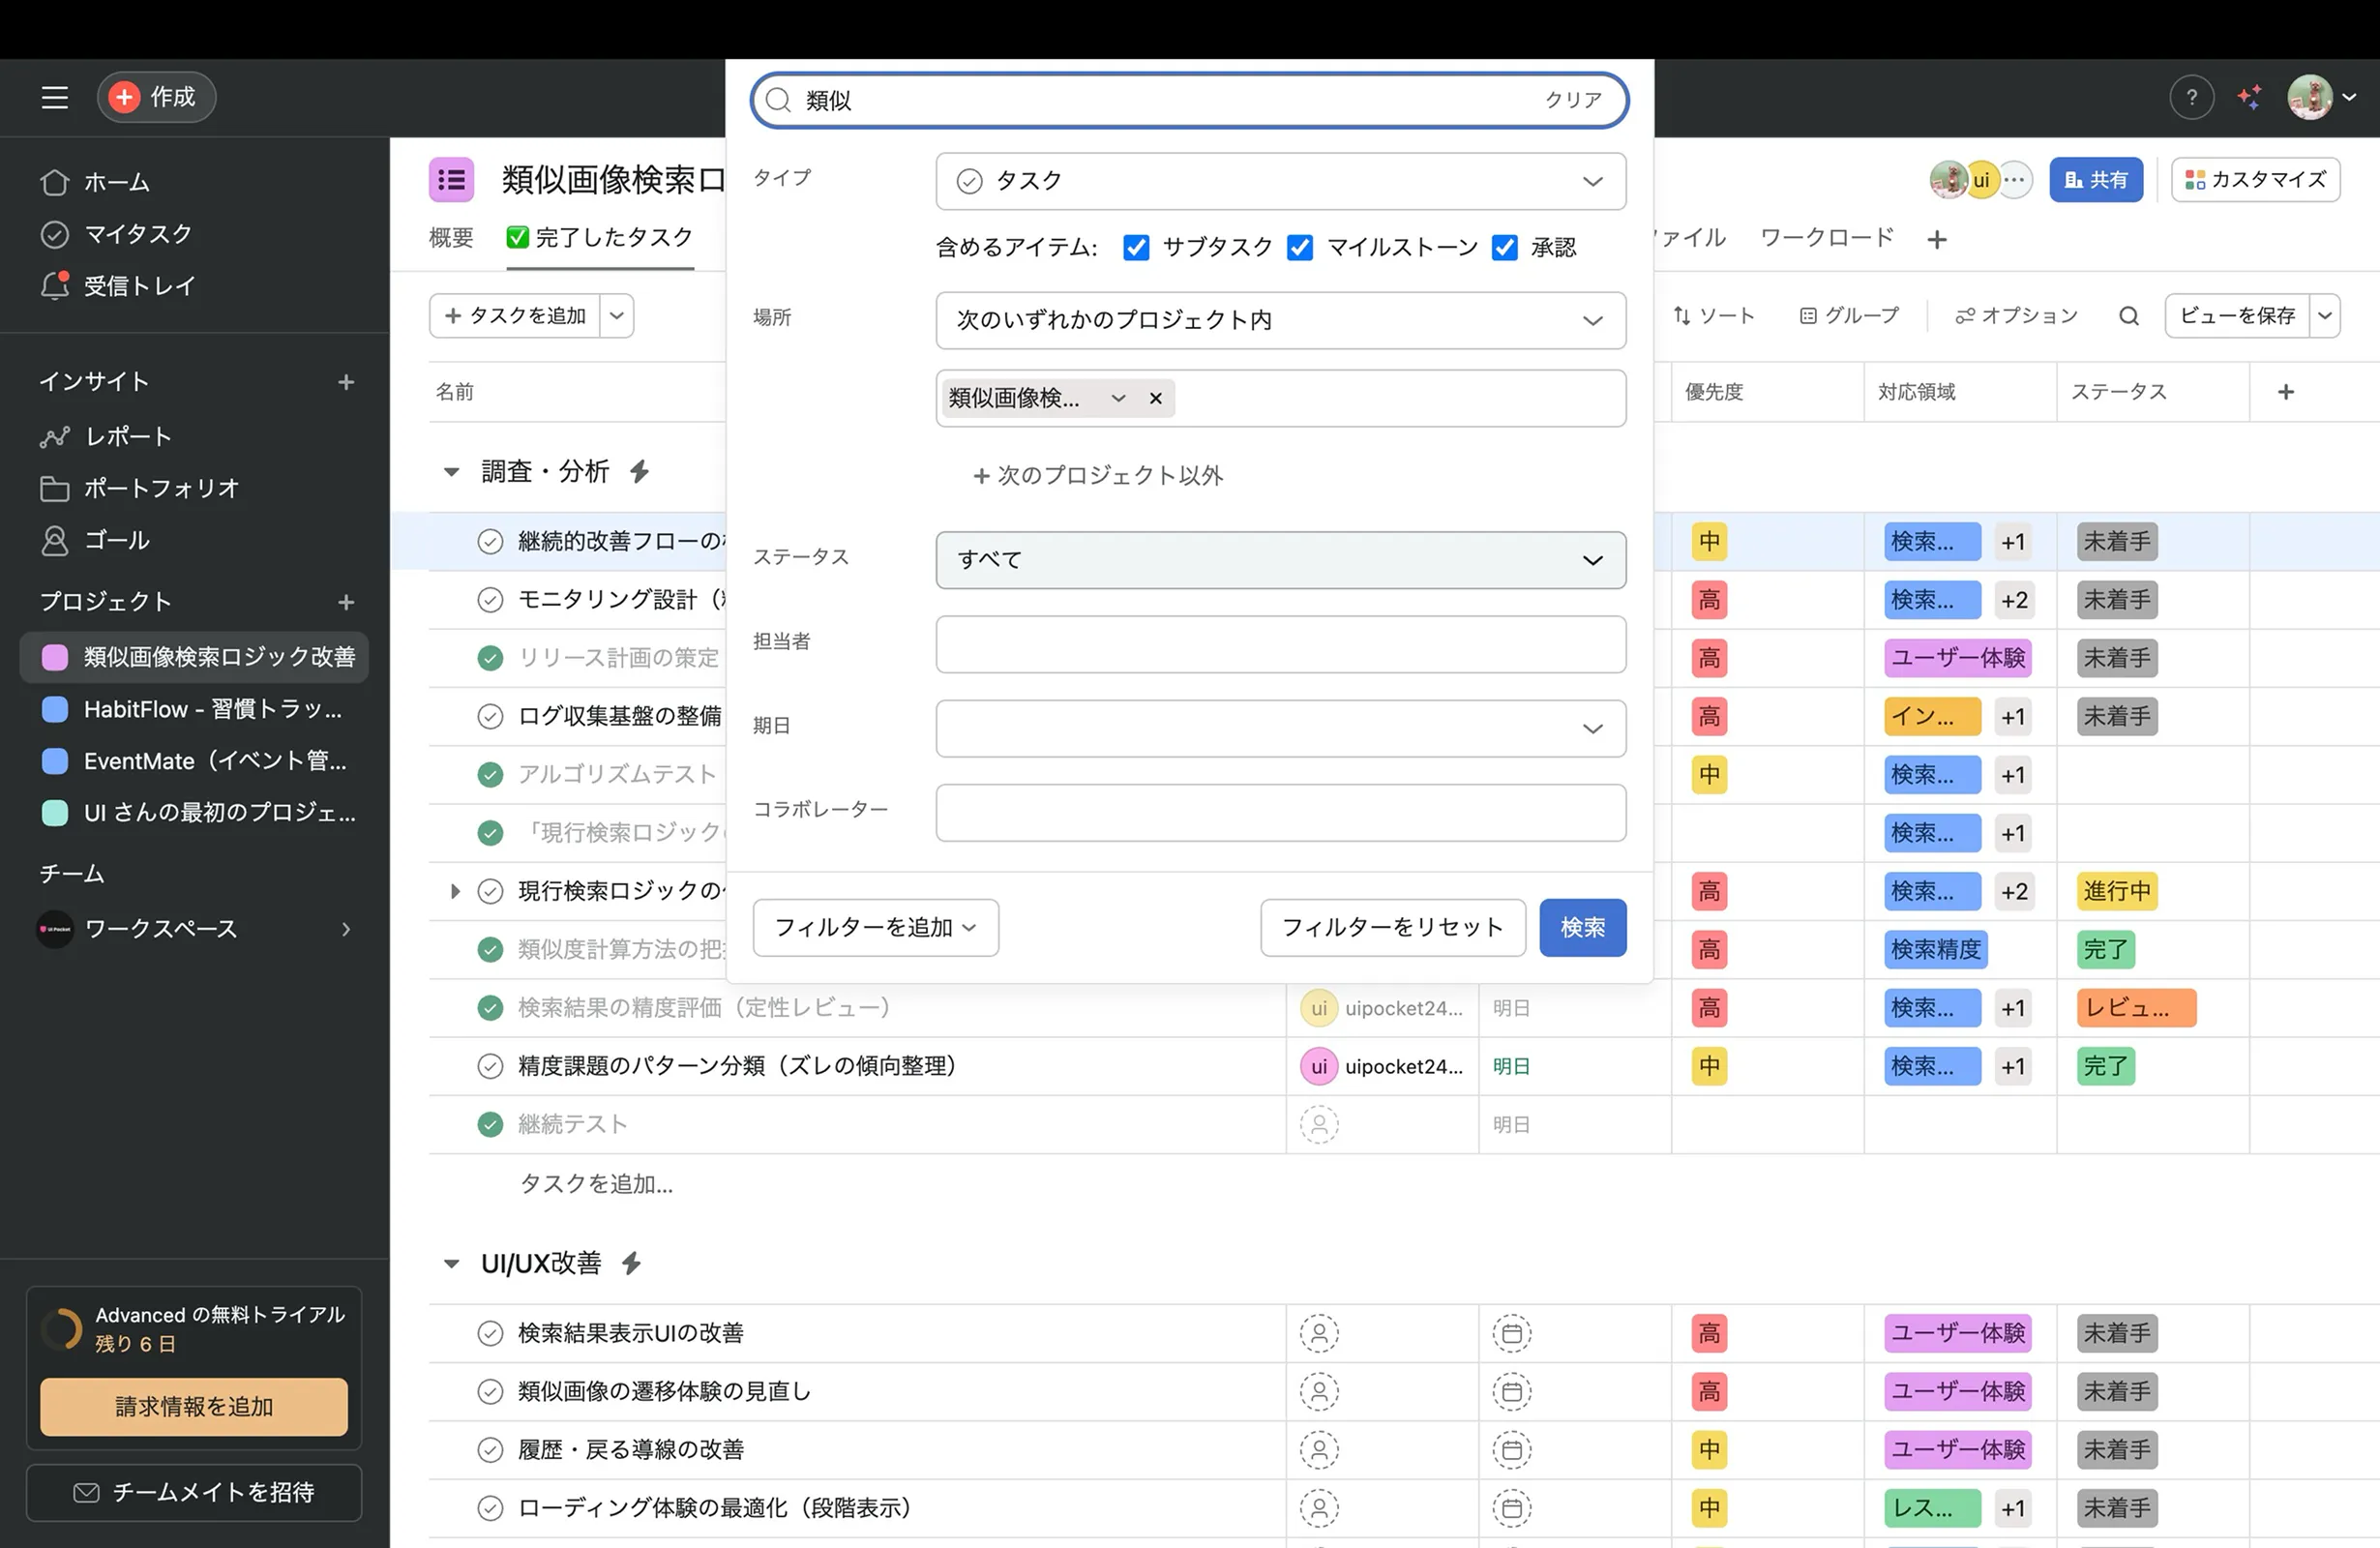Click チームメイトを招待 button
2380x1548 pixels.
[194, 1492]
